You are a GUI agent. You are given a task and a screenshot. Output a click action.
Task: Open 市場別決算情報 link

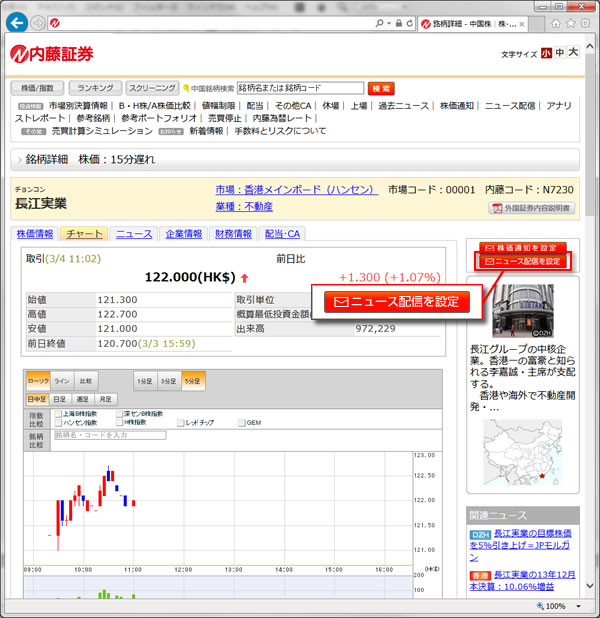tap(78, 106)
